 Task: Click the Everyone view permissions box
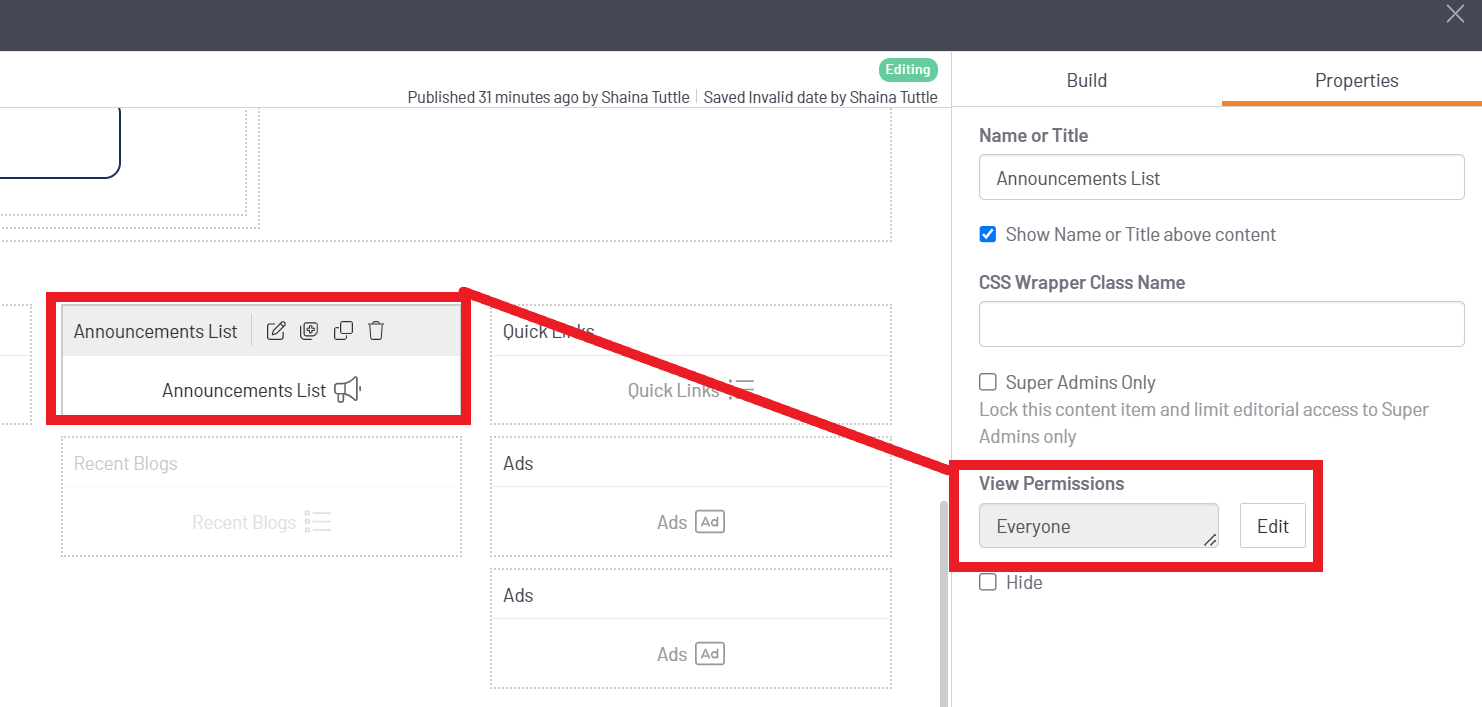click(1097, 526)
